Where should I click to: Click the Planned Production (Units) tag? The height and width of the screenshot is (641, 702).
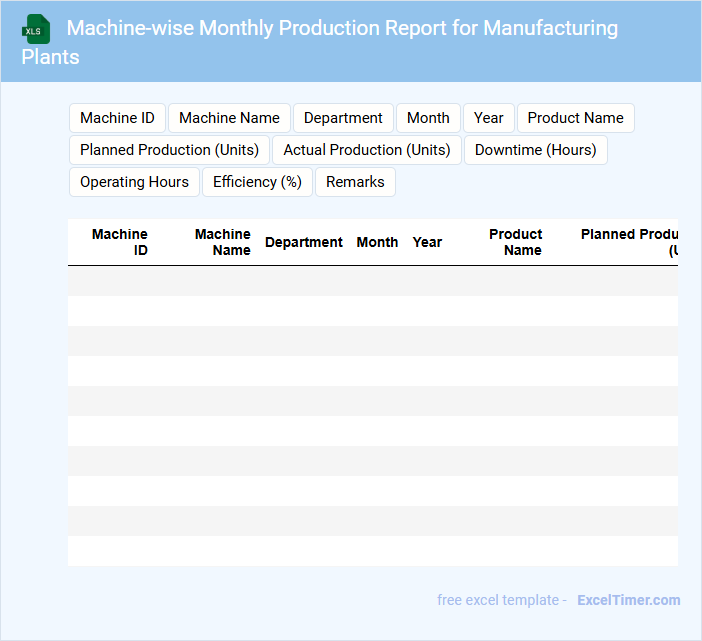169,150
